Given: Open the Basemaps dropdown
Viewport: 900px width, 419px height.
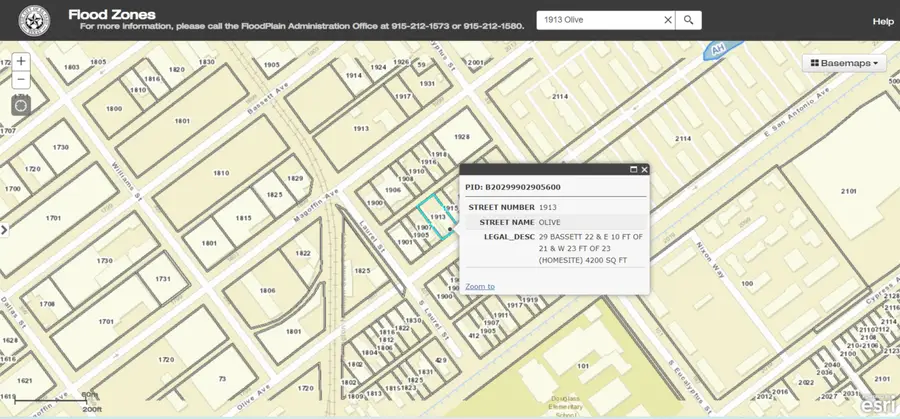Looking at the screenshot, I should [845, 63].
